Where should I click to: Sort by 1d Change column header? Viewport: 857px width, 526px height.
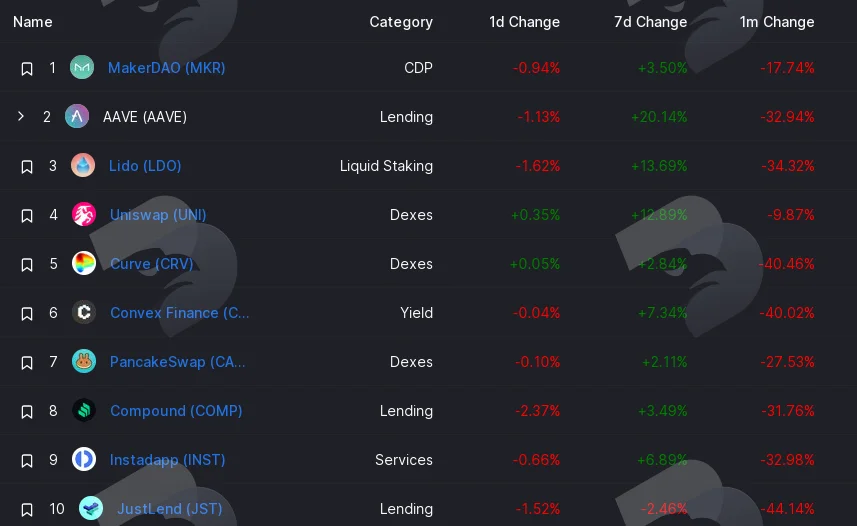coord(524,22)
